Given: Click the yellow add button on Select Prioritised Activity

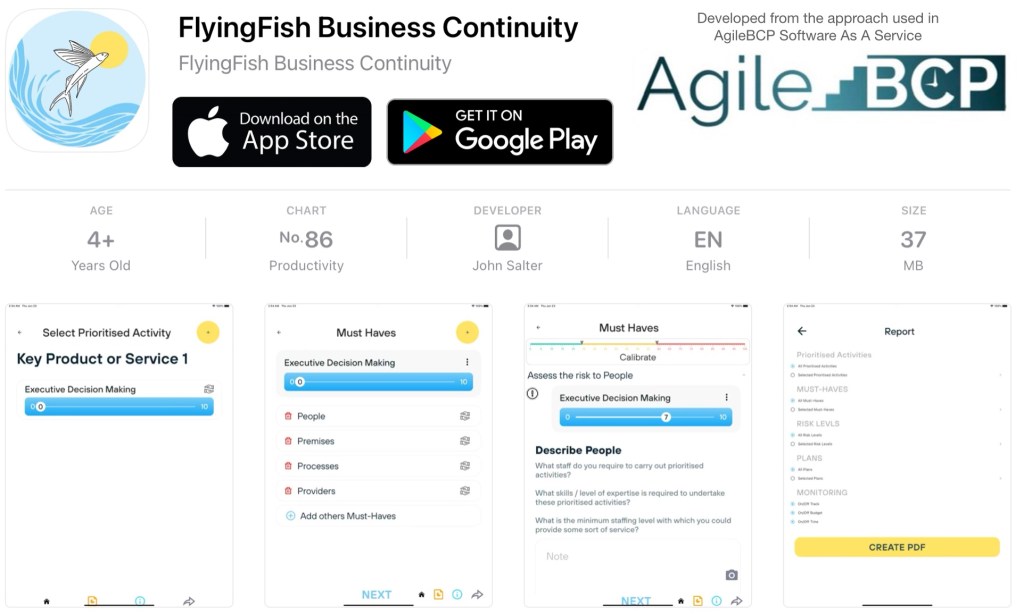Looking at the screenshot, I should tap(208, 332).
